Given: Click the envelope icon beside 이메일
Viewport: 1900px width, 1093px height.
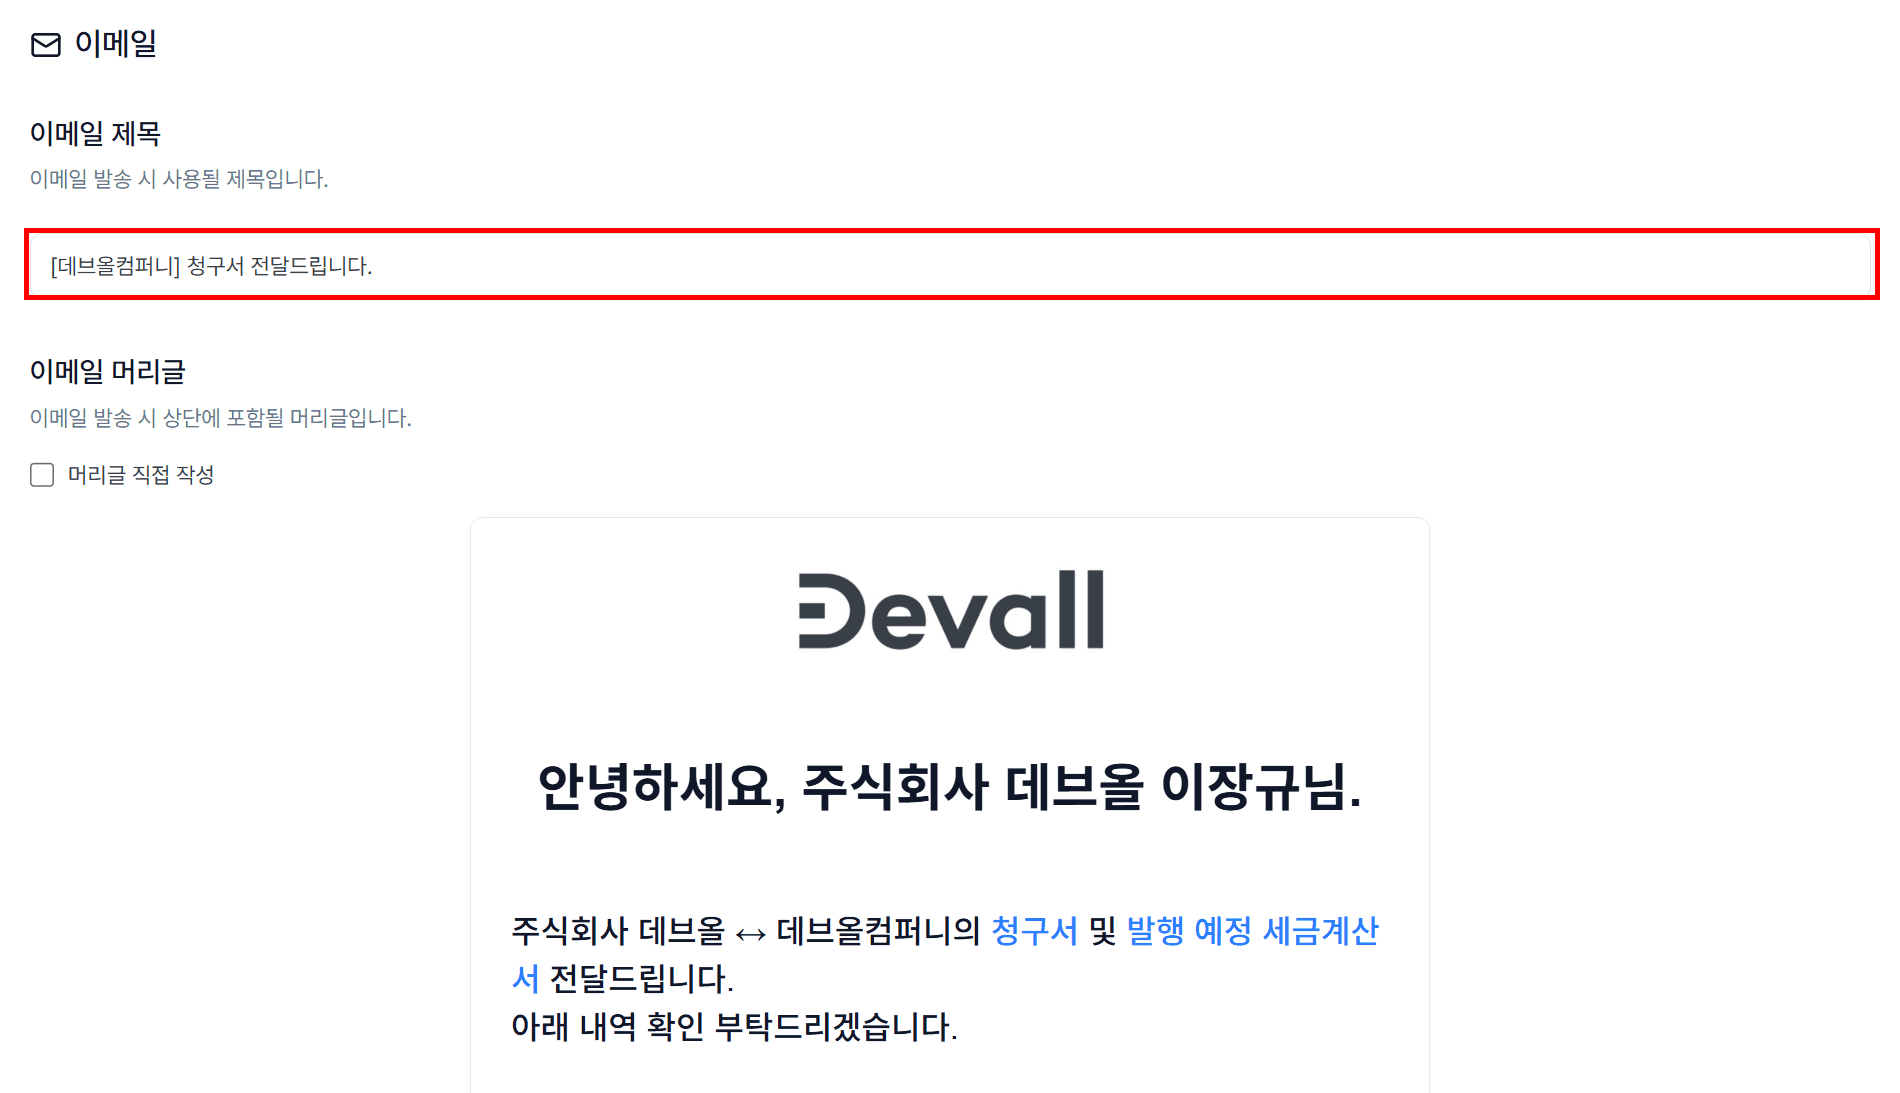Looking at the screenshot, I should [x=46, y=45].
